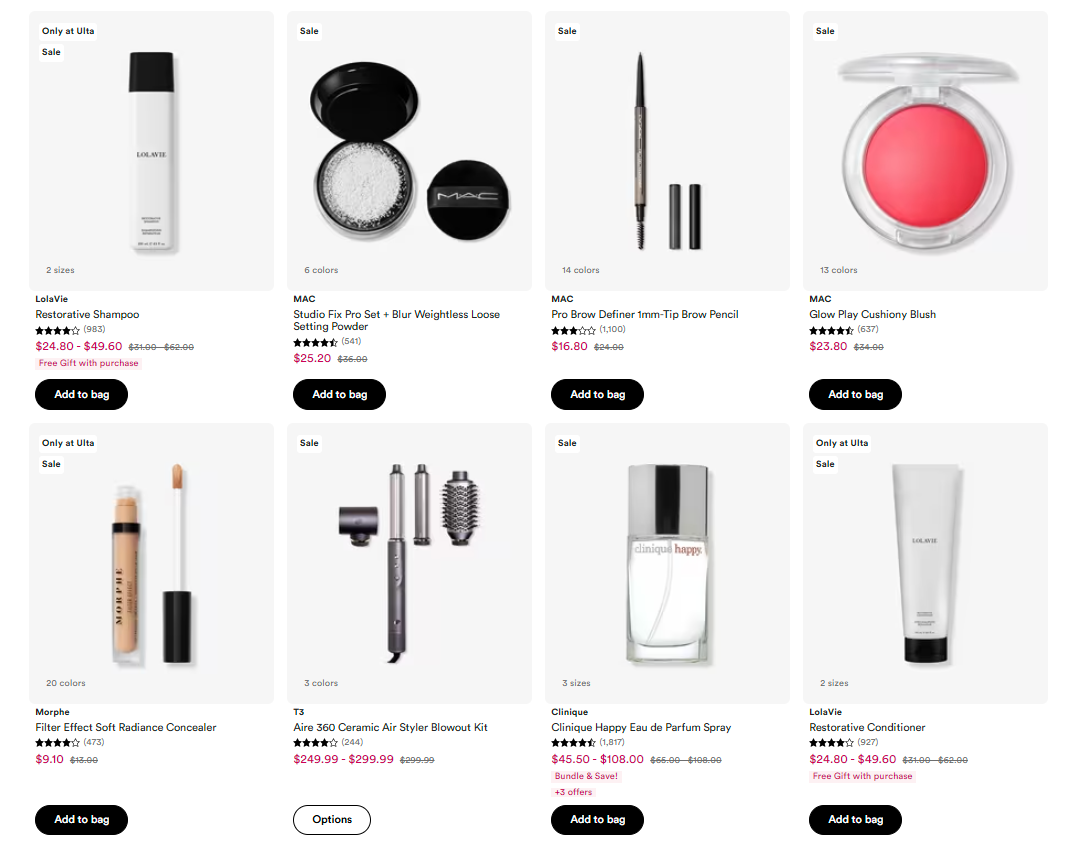Click Options for T3 Aire 360 kit
This screenshot has width=1068, height=846.
coord(332,819)
